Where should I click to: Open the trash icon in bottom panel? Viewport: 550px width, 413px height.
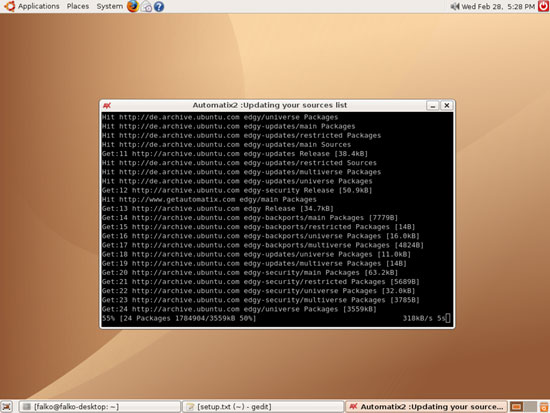click(x=544, y=407)
